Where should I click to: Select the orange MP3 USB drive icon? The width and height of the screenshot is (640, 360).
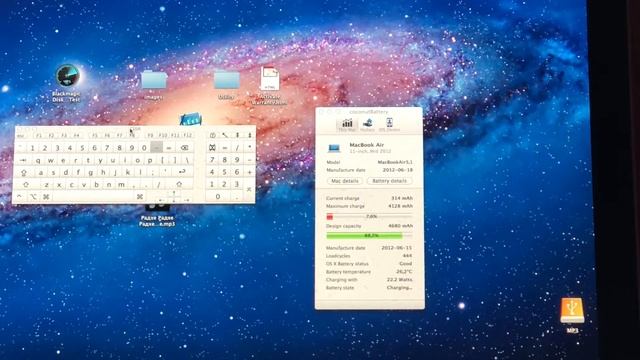[572, 310]
